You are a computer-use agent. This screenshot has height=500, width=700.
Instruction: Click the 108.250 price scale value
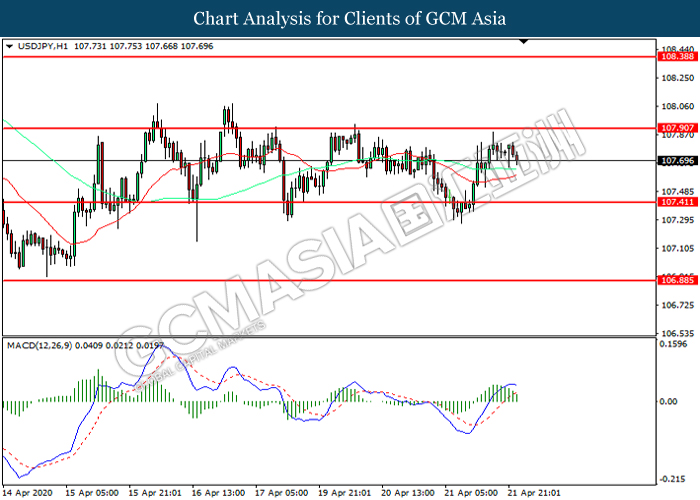(678, 78)
